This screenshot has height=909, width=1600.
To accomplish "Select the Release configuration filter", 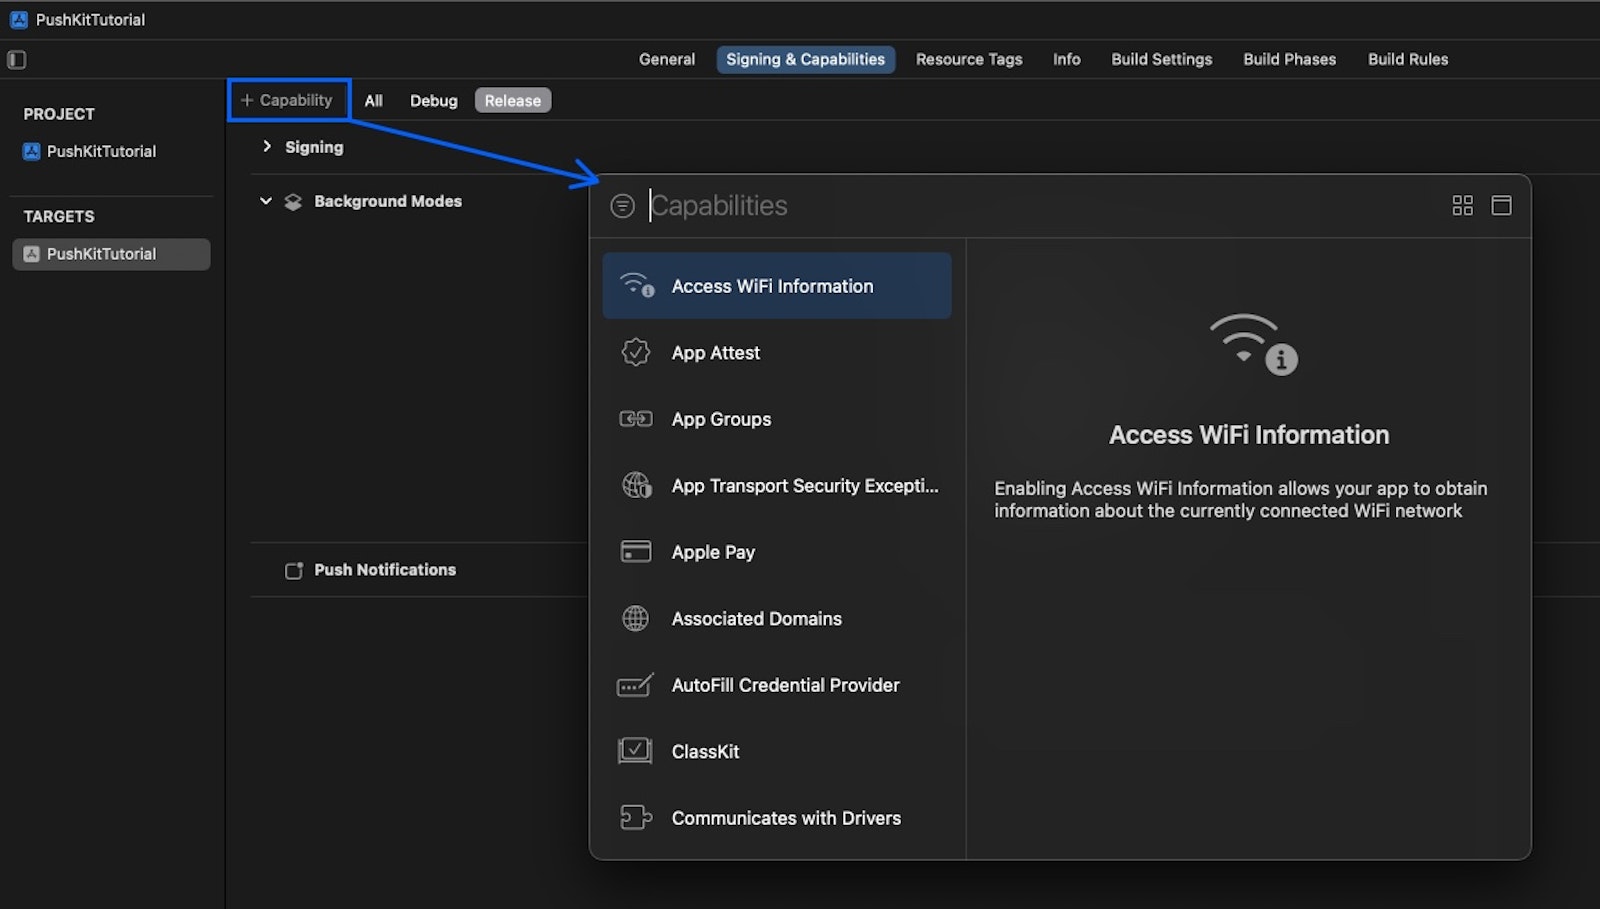I will pos(512,101).
